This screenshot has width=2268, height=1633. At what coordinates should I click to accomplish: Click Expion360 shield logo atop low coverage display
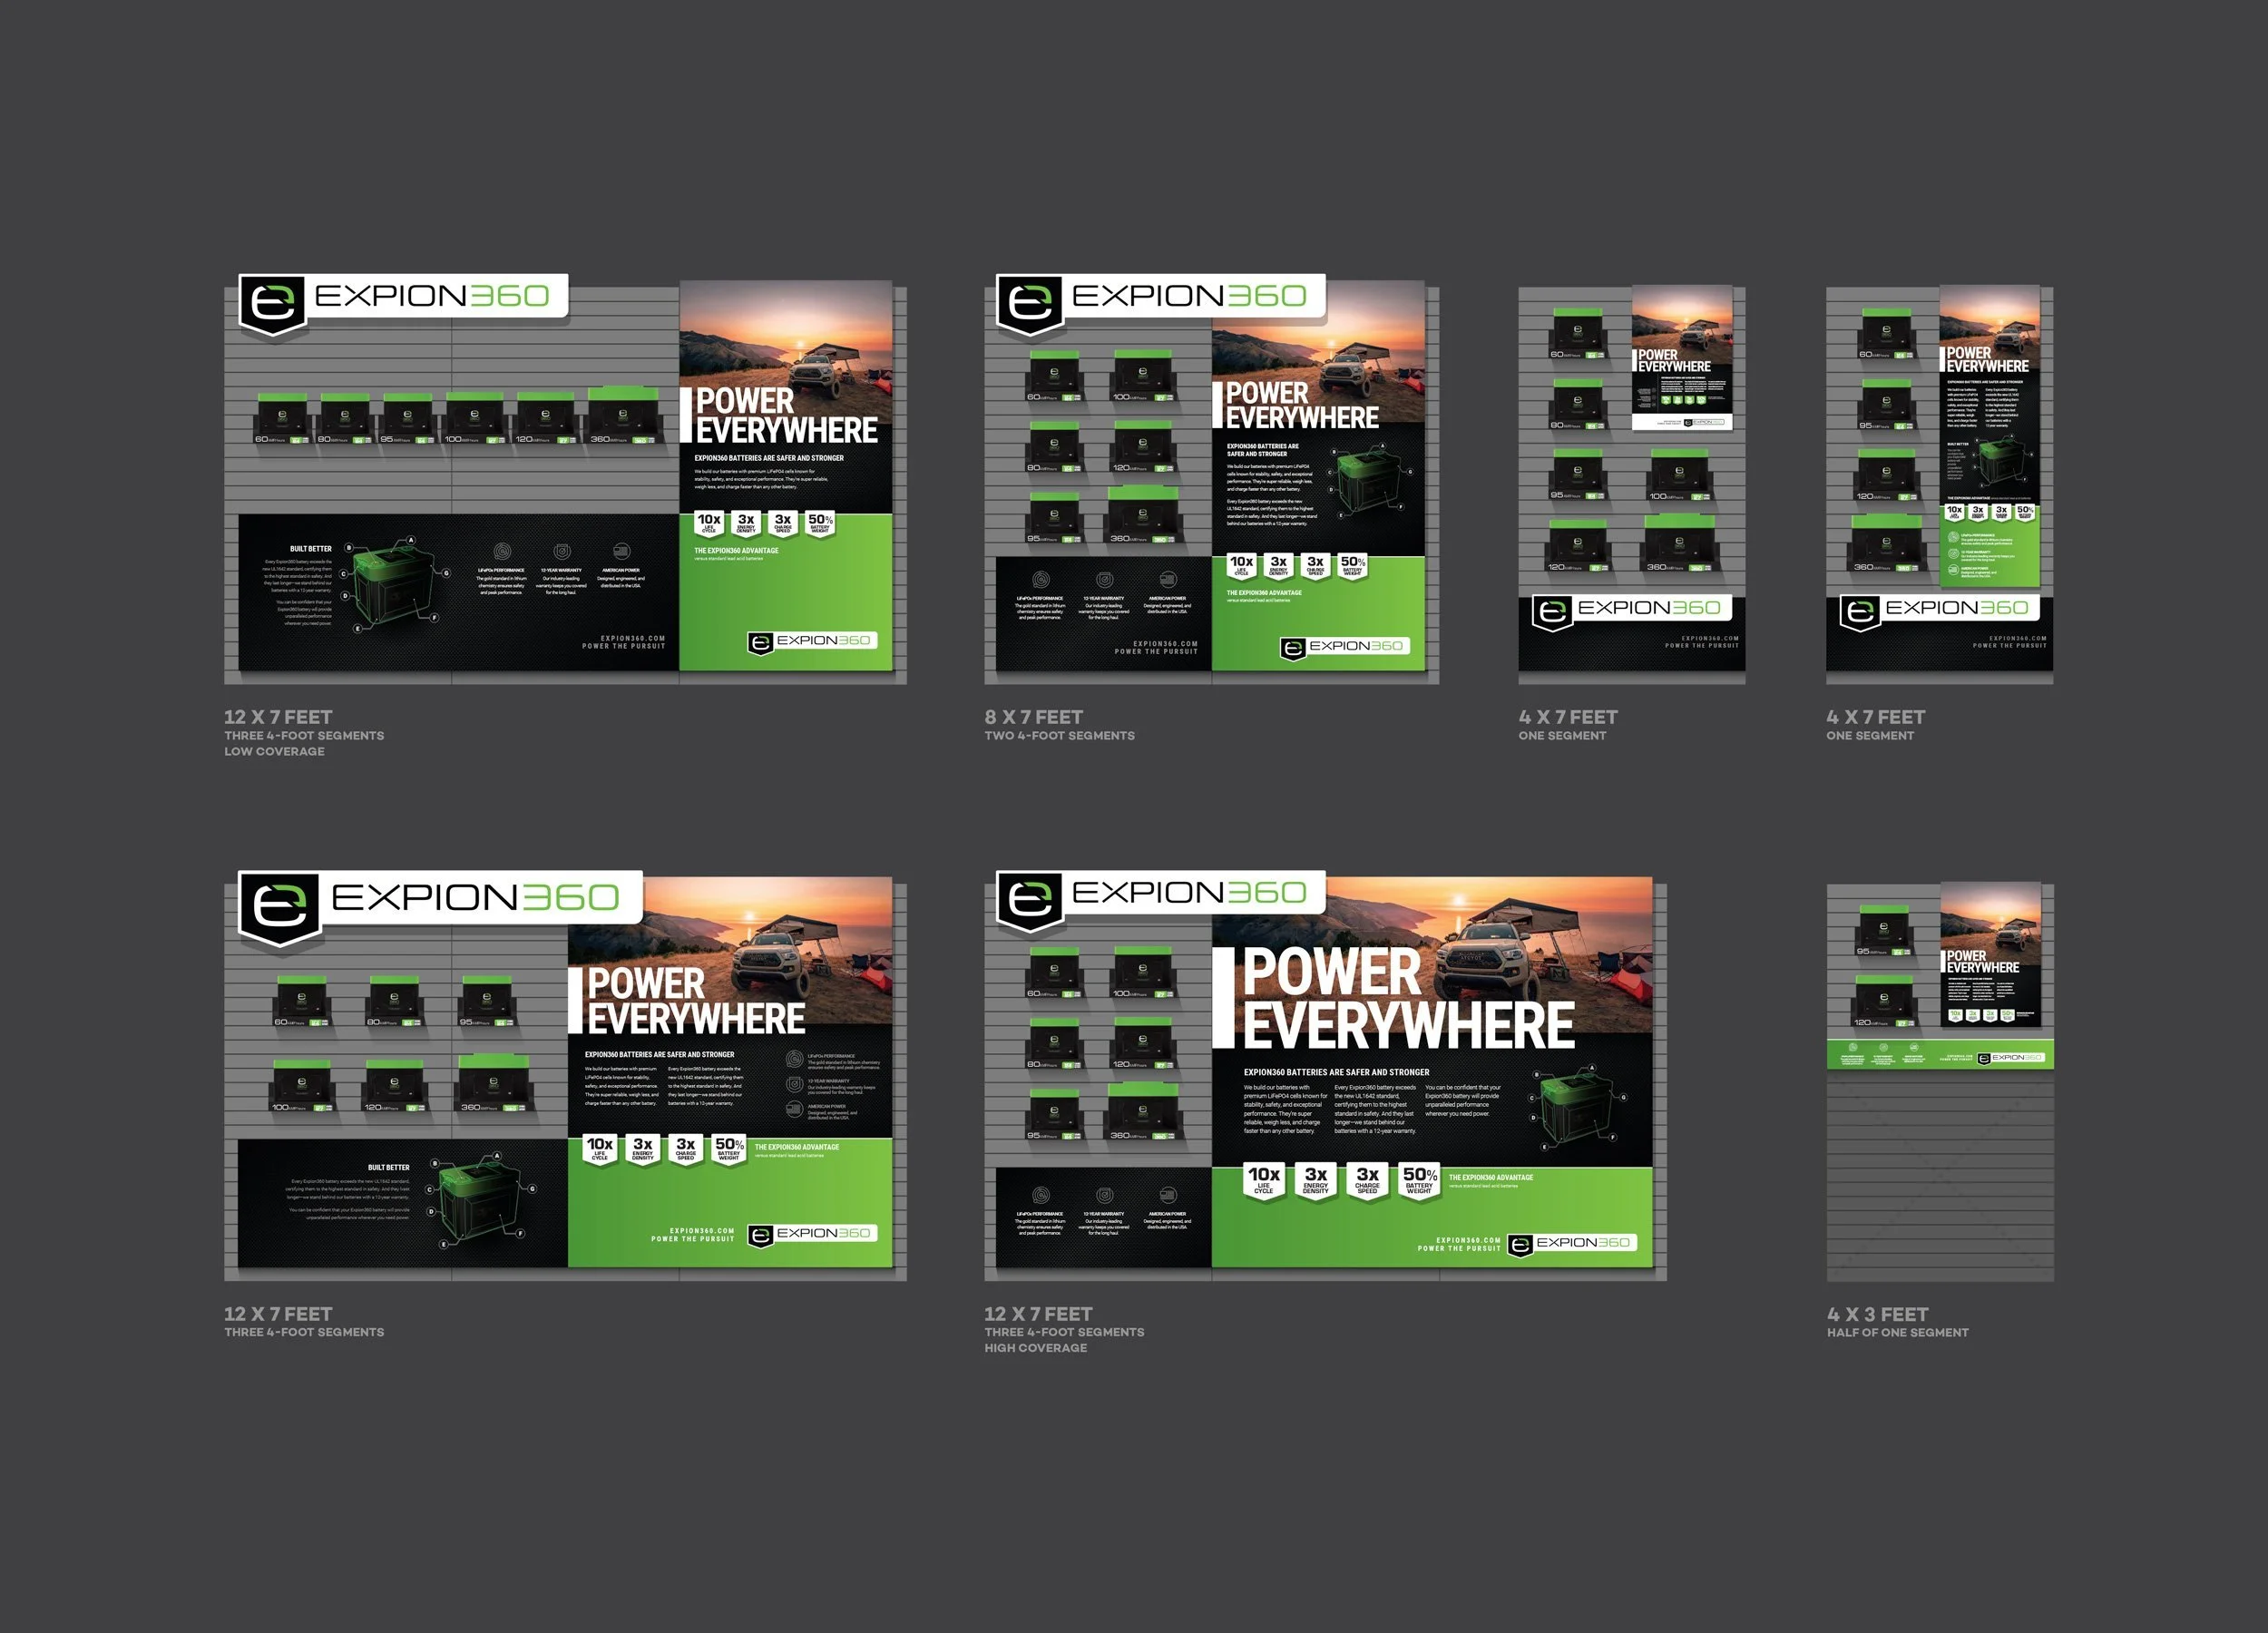pyautogui.click(x=271, y=303)
